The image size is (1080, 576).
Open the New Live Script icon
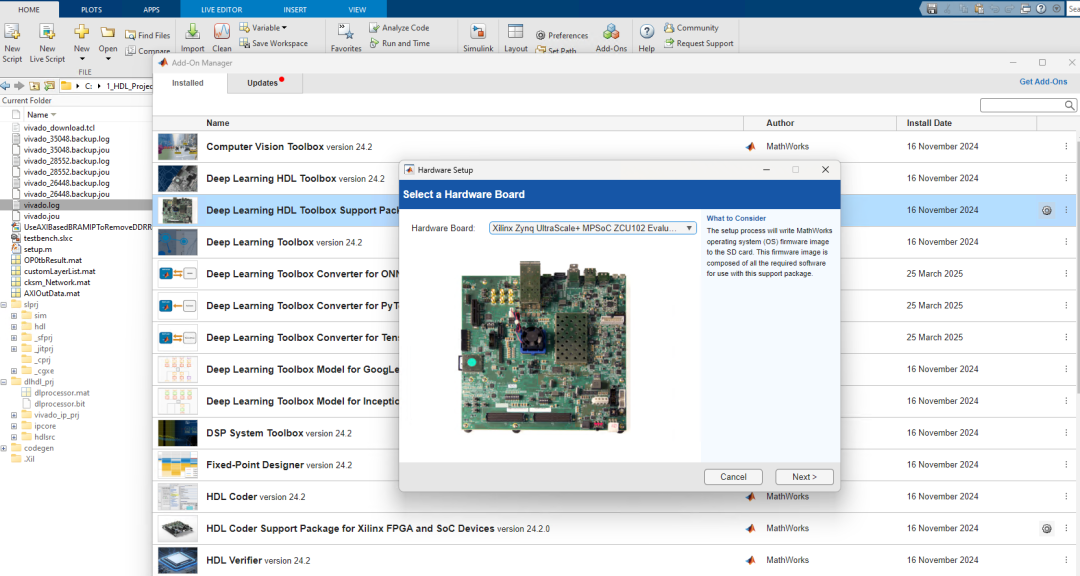(47, 32)
